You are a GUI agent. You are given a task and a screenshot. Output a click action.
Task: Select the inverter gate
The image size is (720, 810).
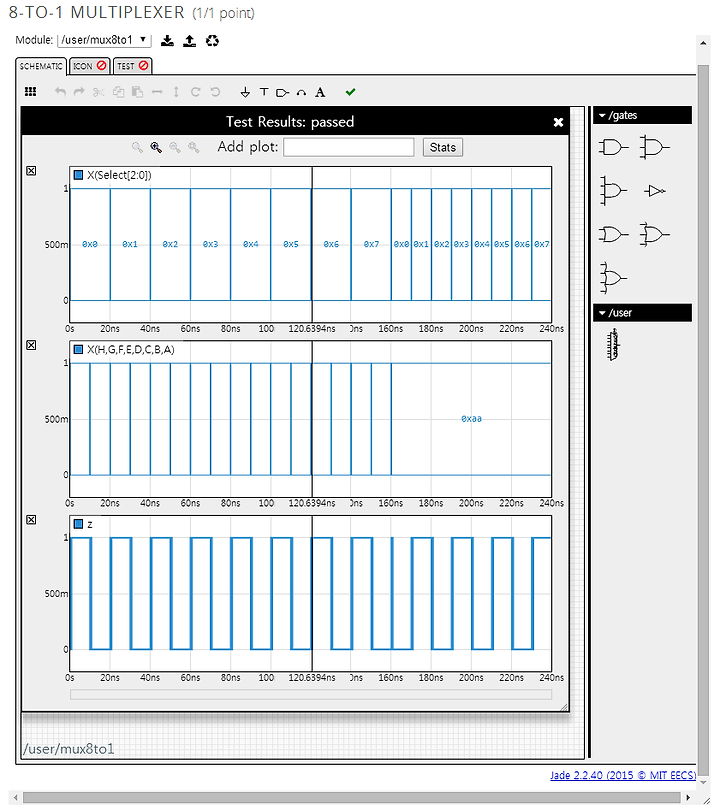click(x=655, y=191)
